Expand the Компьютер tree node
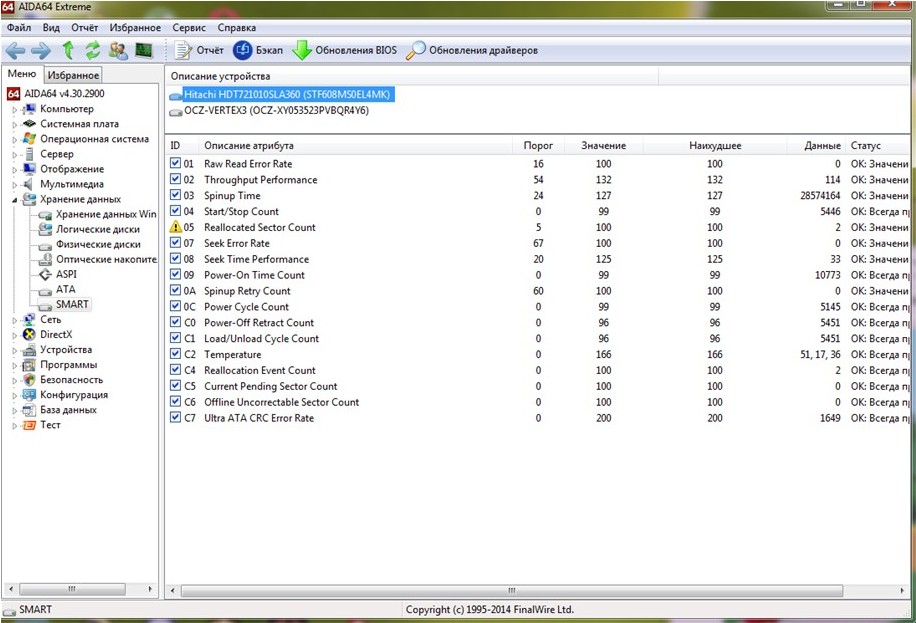 15,109
